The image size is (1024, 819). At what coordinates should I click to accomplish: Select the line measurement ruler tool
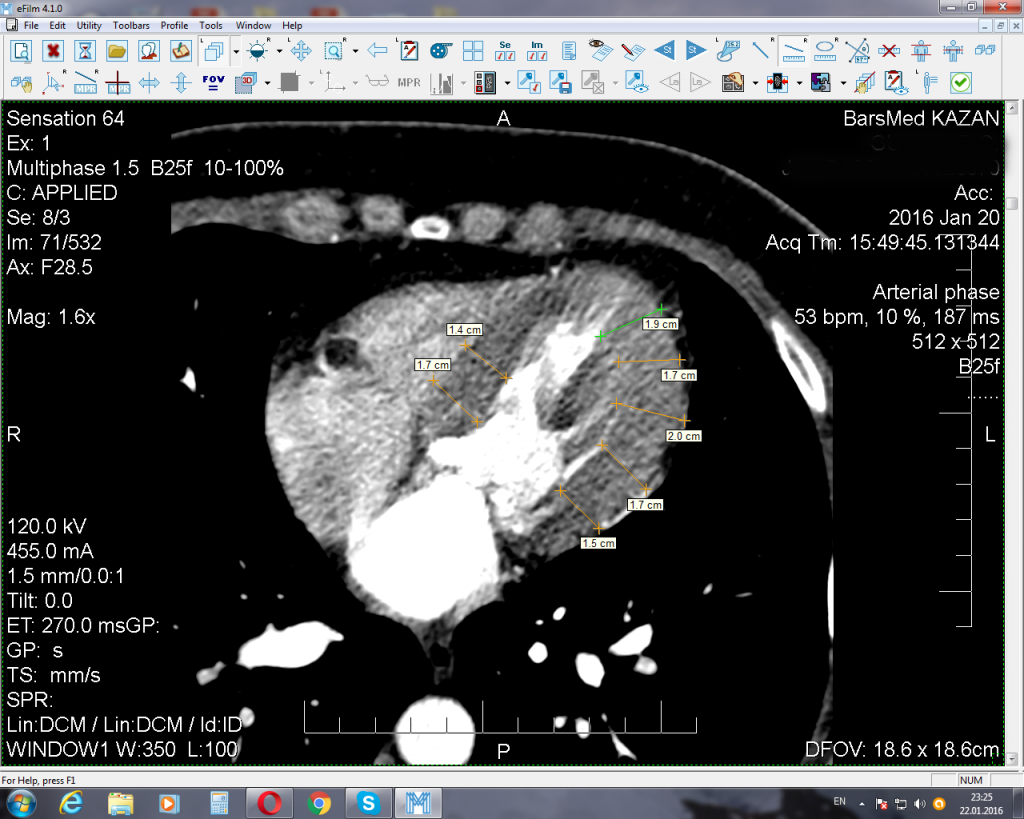[x=793, y=51]
